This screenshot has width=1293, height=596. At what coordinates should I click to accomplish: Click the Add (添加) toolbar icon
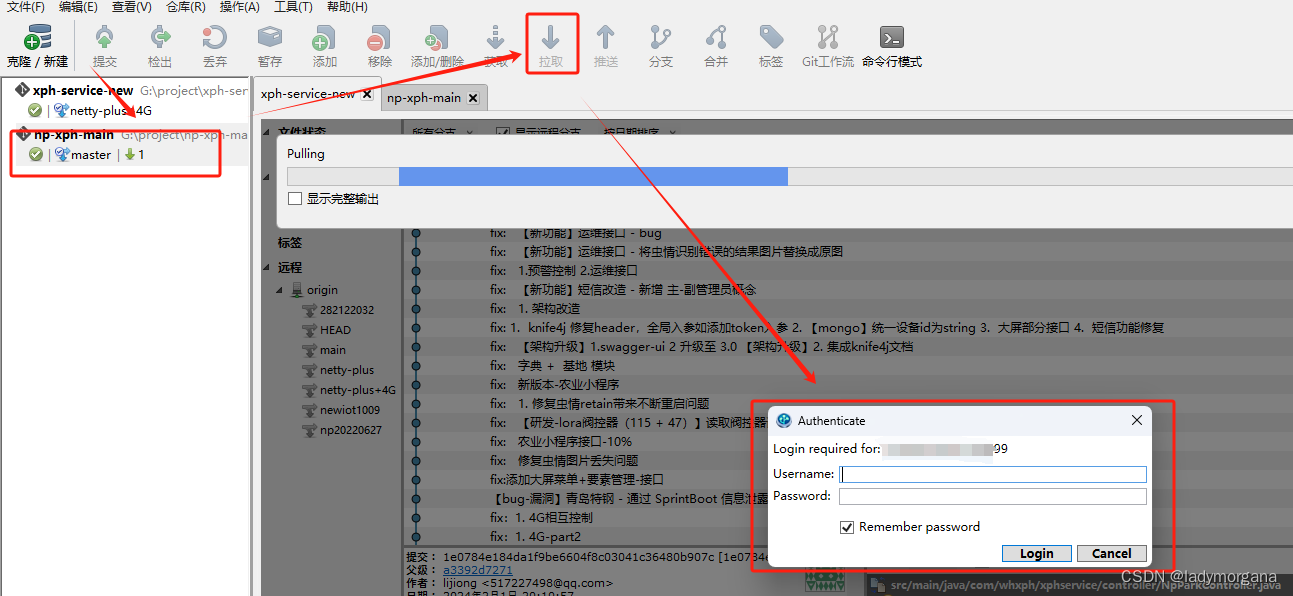(325, 38)
